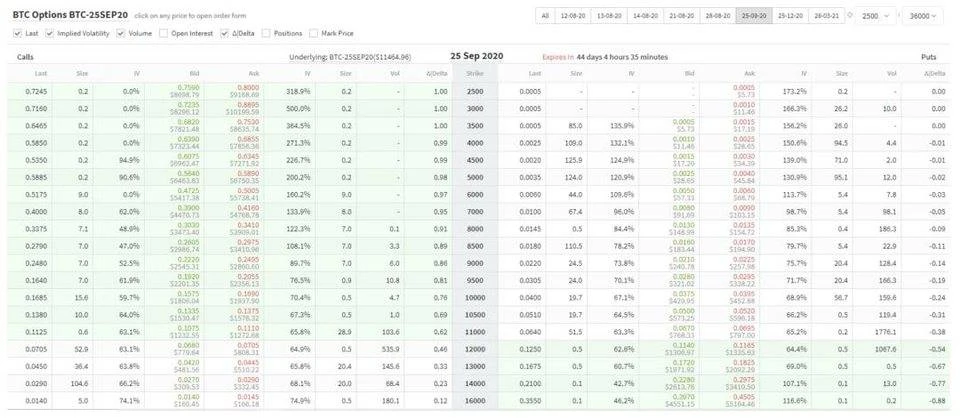Viewport: 960px width, 418px height.
Task: Toggle the Δ|Delta checkbox
Action: tap(225, 33)
